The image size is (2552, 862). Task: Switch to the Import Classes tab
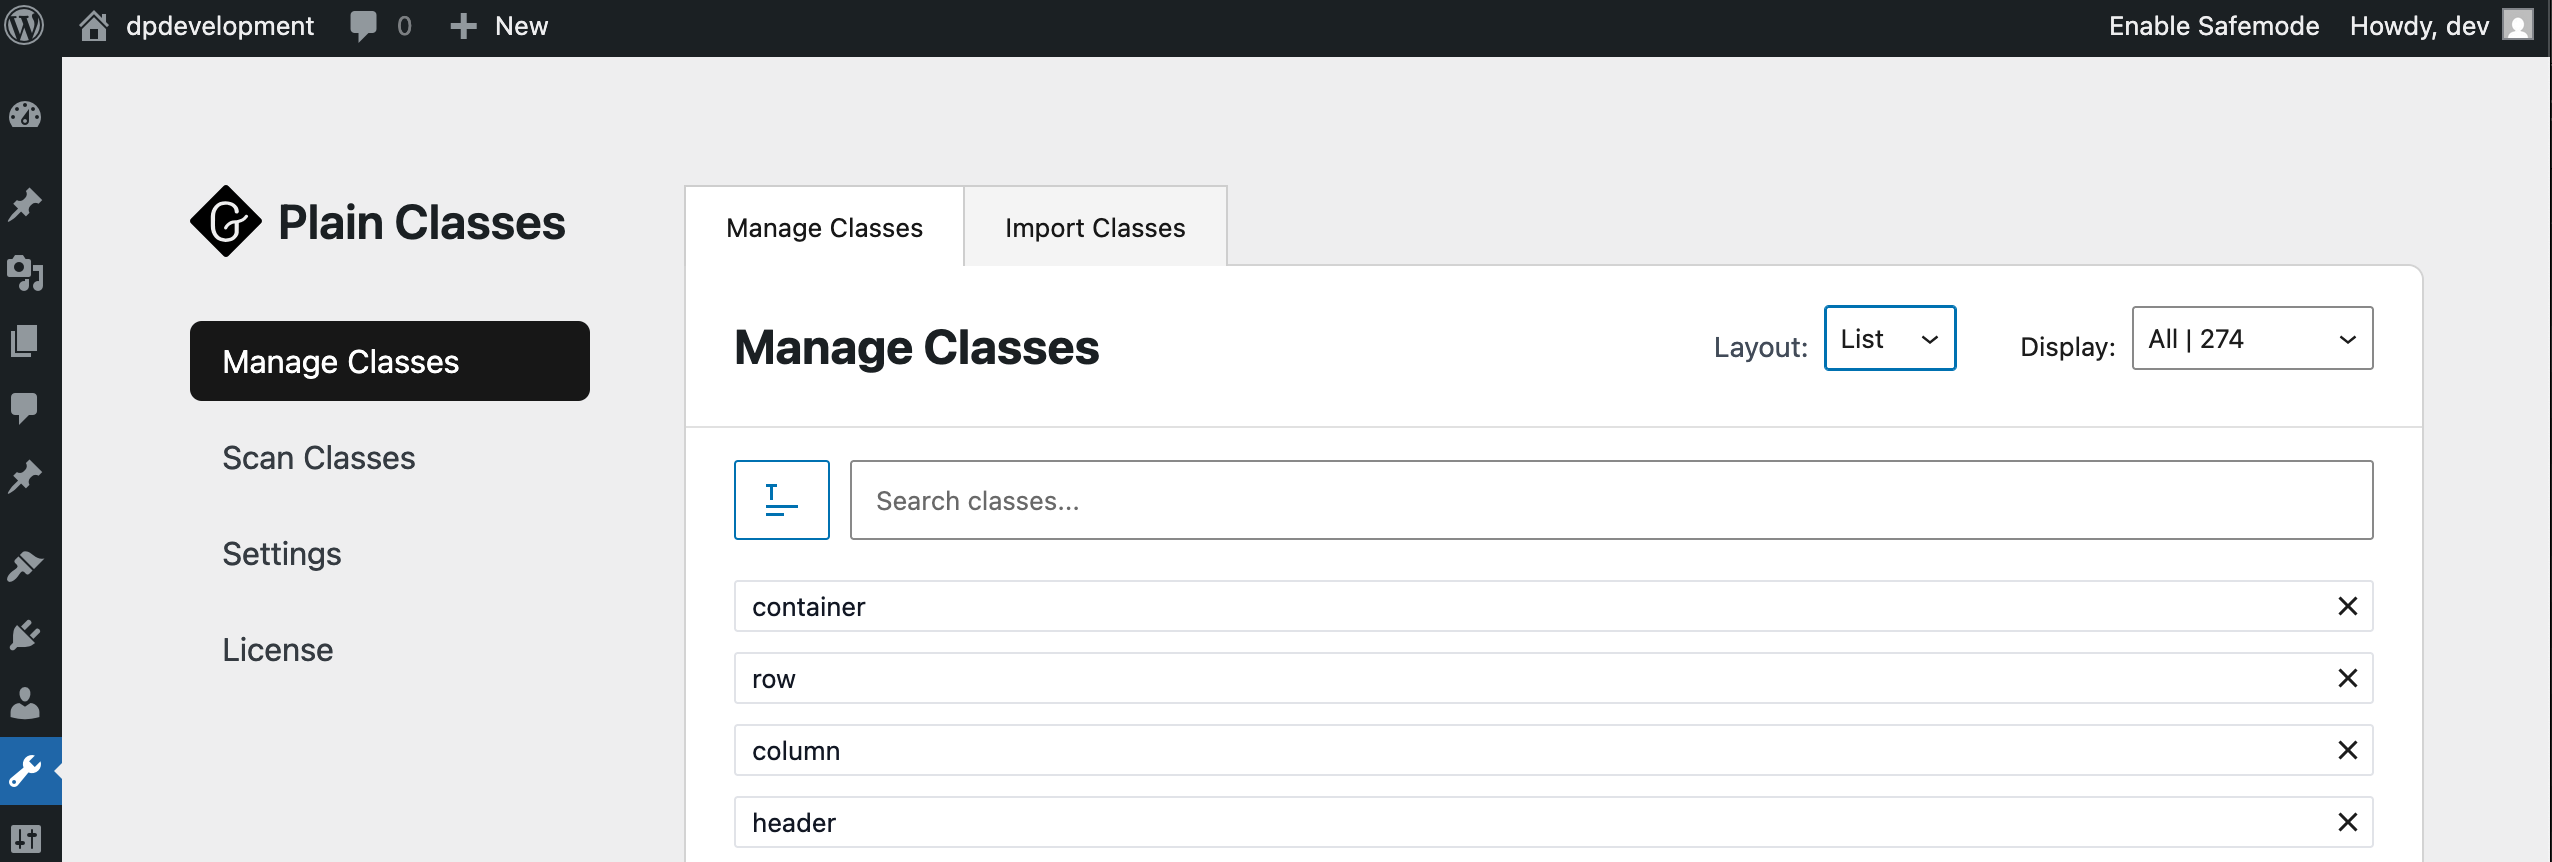(1095, 227)
